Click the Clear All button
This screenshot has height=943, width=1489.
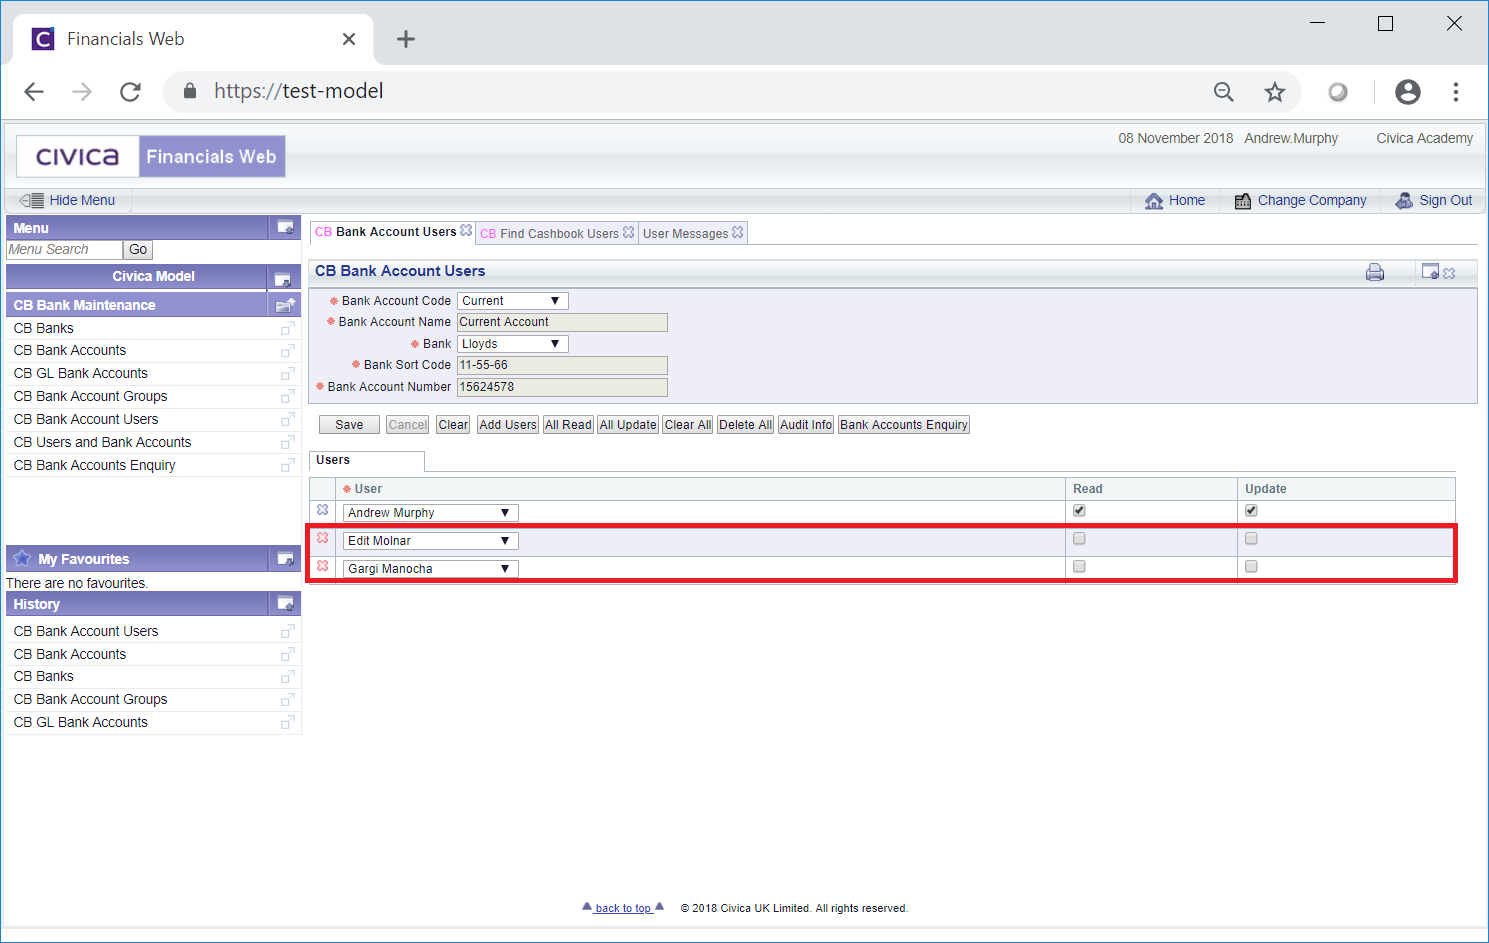click(688, 425)
